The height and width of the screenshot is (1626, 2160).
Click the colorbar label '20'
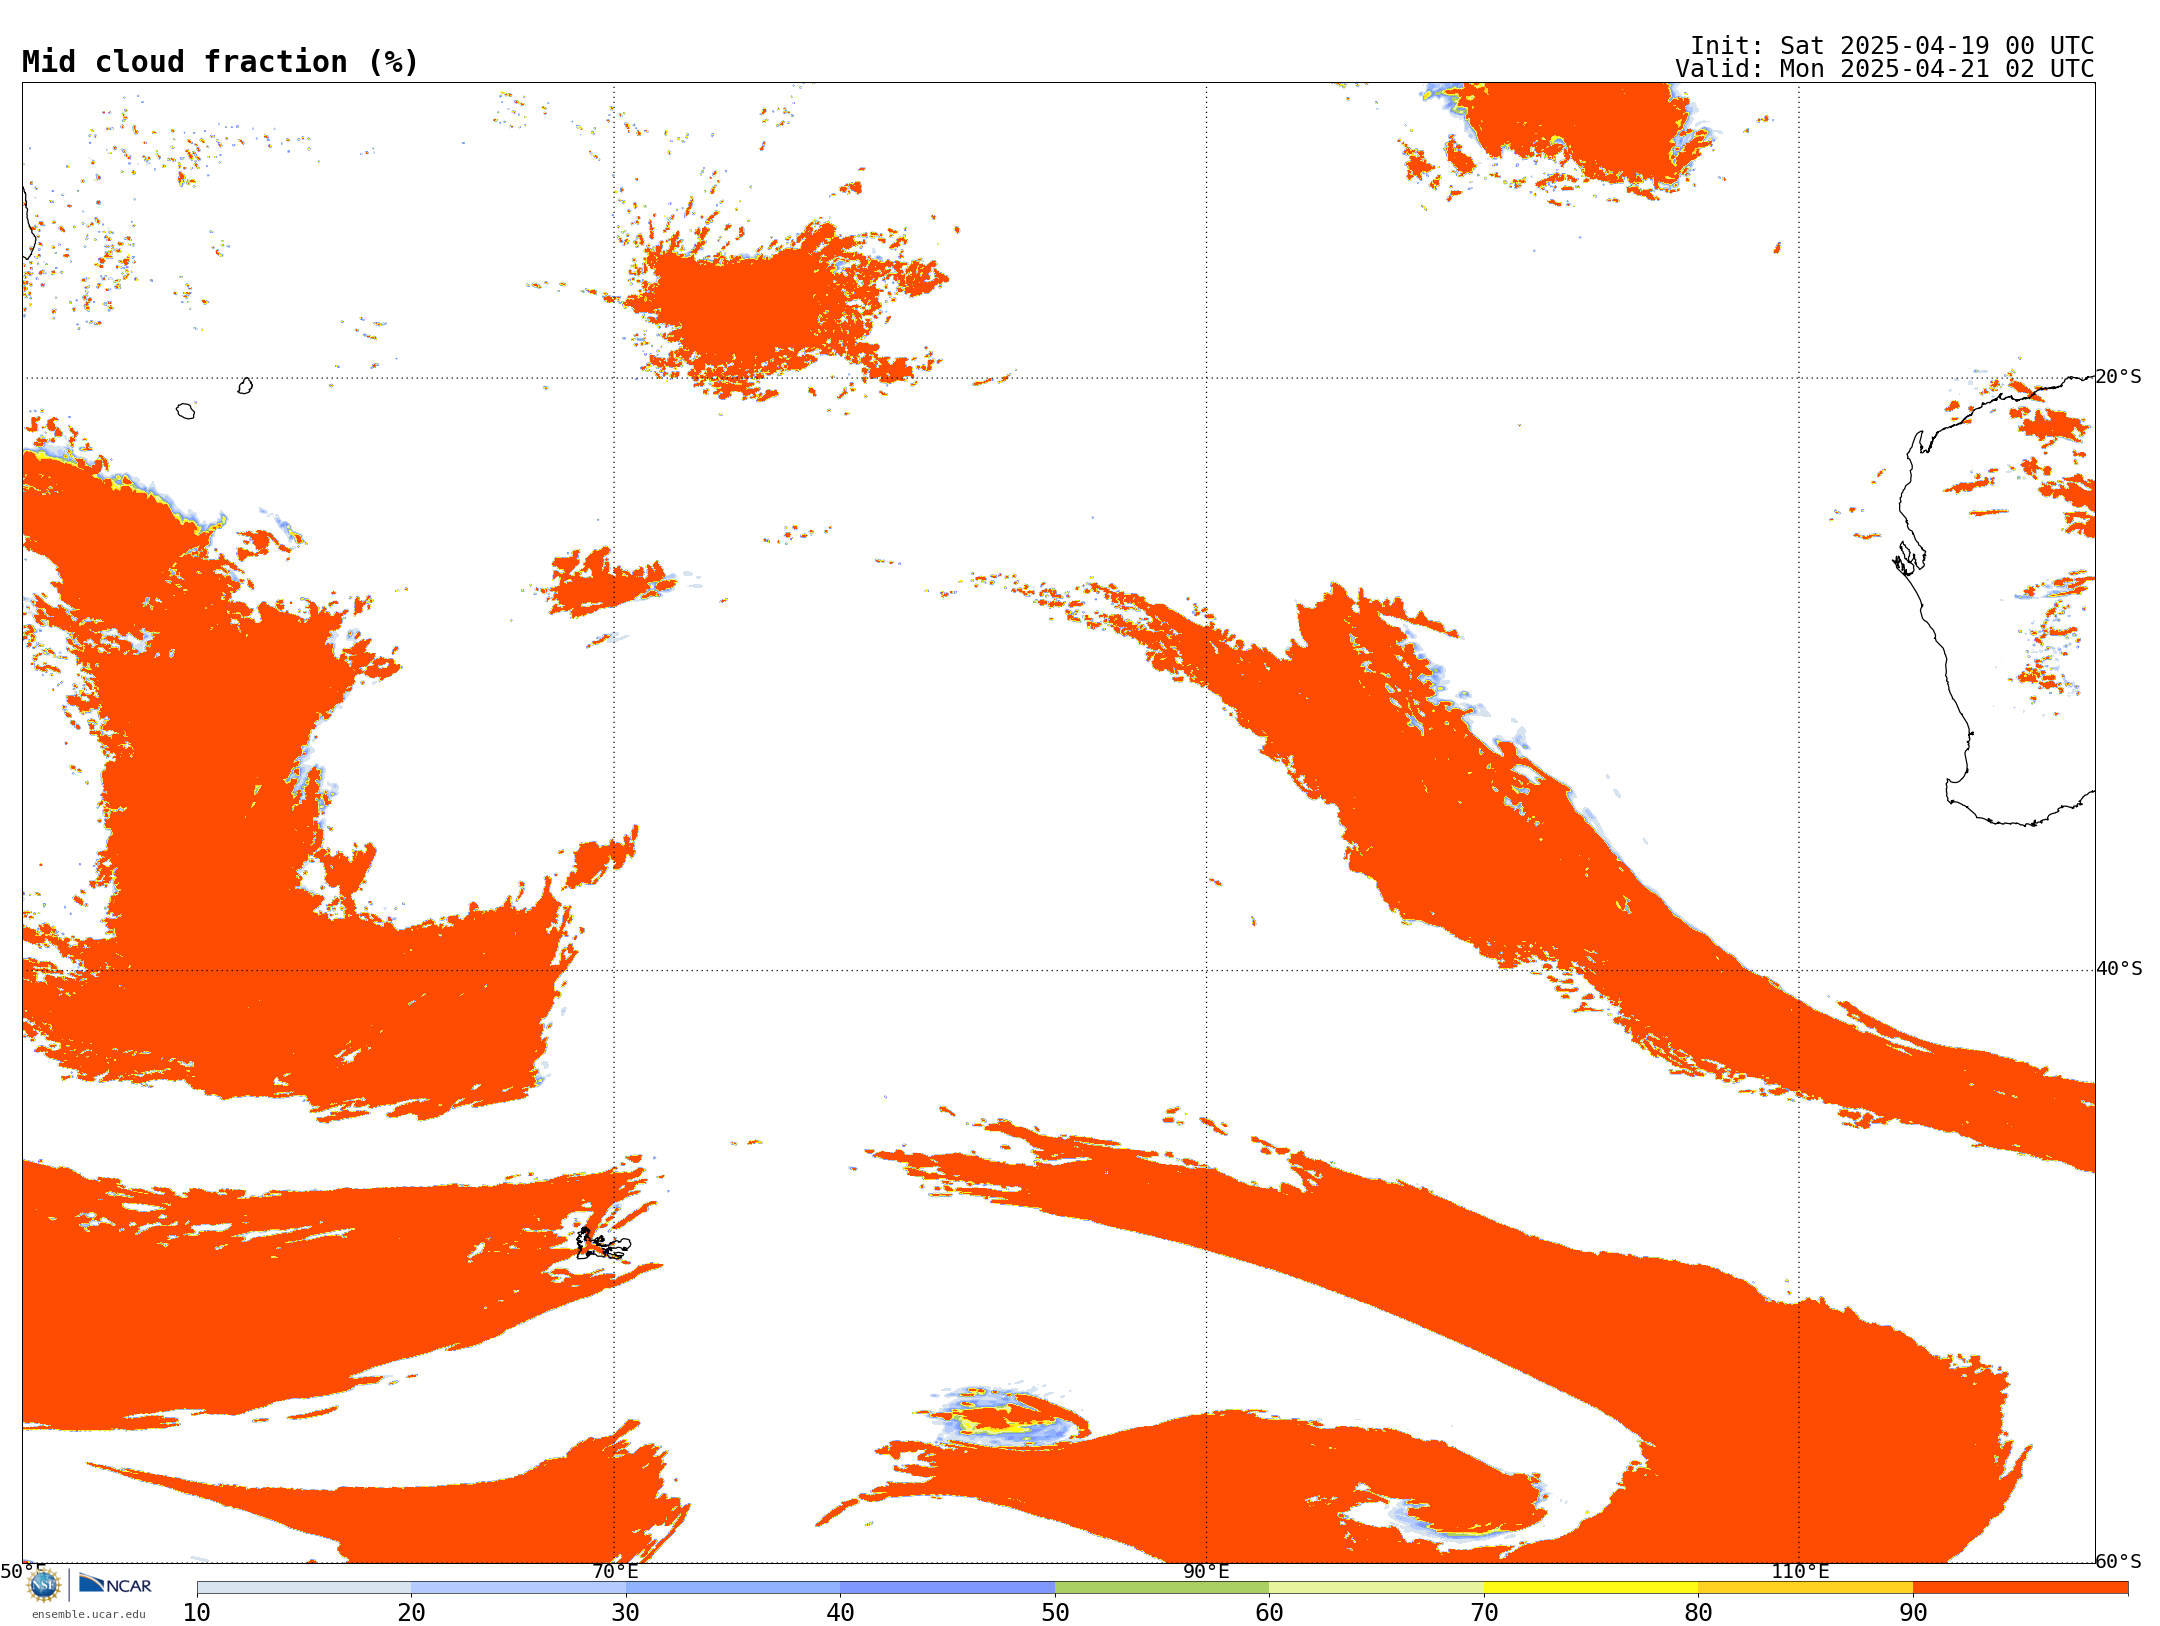pos(411,1613)
